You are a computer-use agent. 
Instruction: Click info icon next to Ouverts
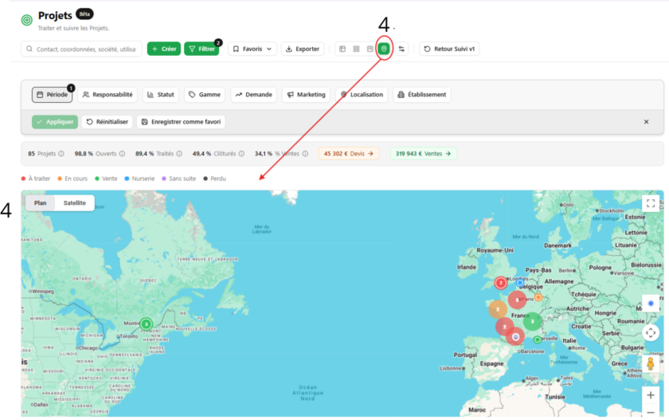pyautogui.click(x=122, y=154)
